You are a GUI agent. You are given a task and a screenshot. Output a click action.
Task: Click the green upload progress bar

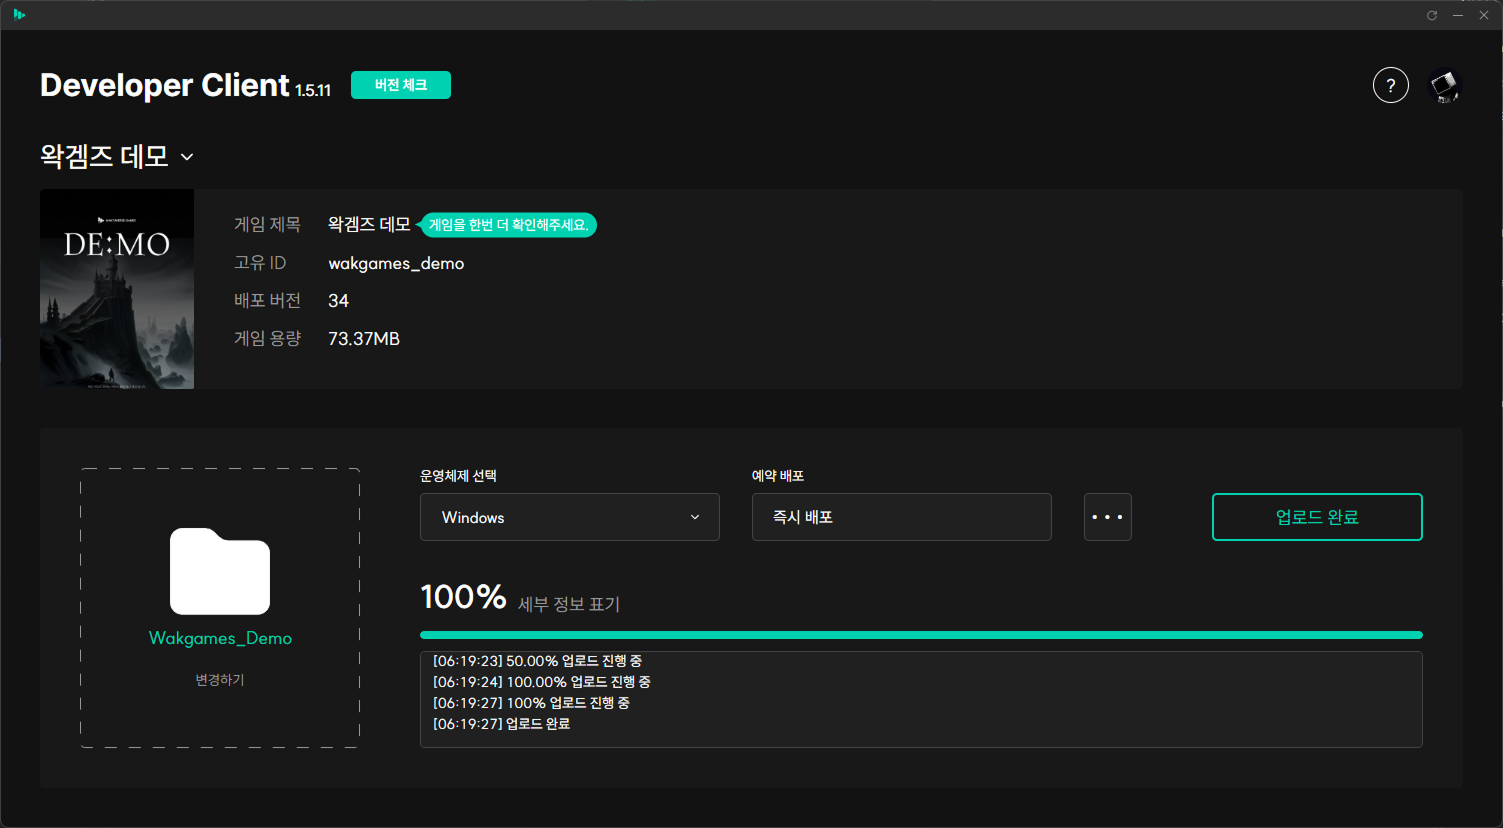(921, 635)
